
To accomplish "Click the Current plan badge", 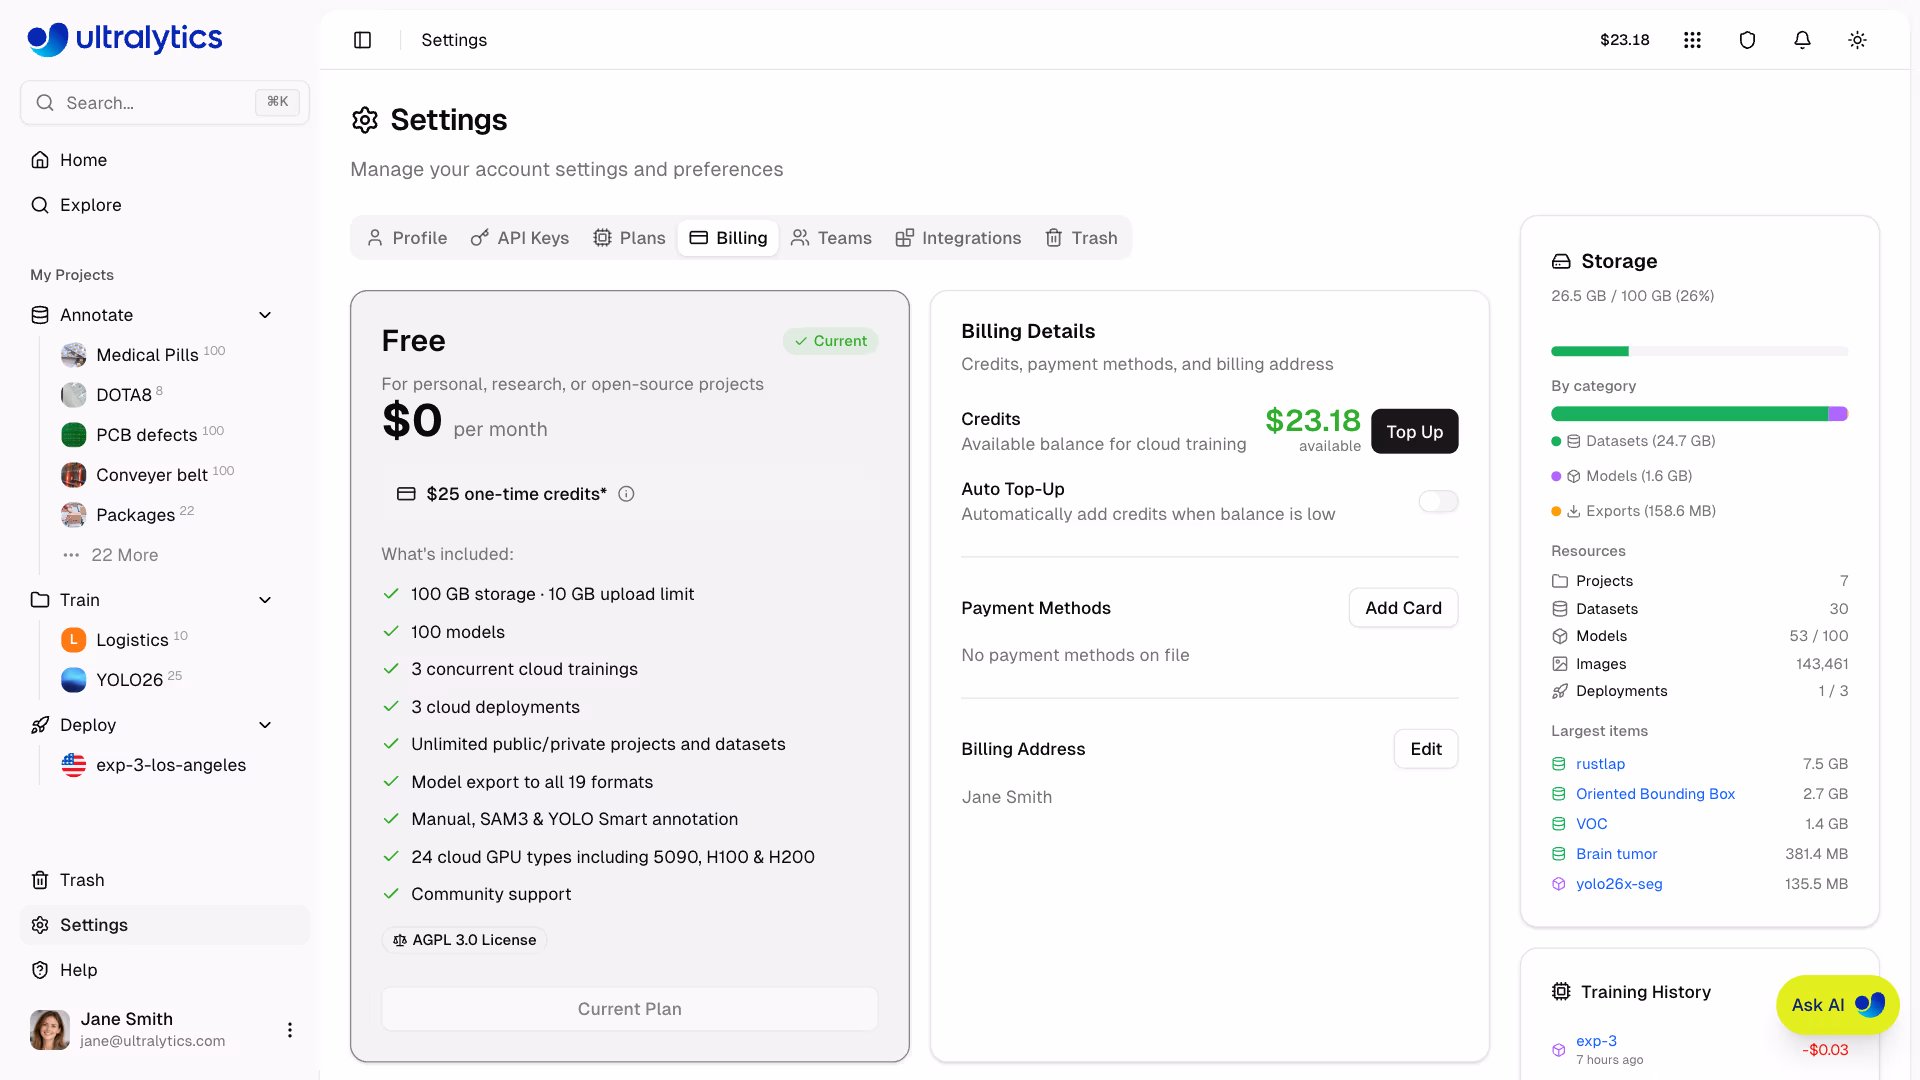I will 830,341.
